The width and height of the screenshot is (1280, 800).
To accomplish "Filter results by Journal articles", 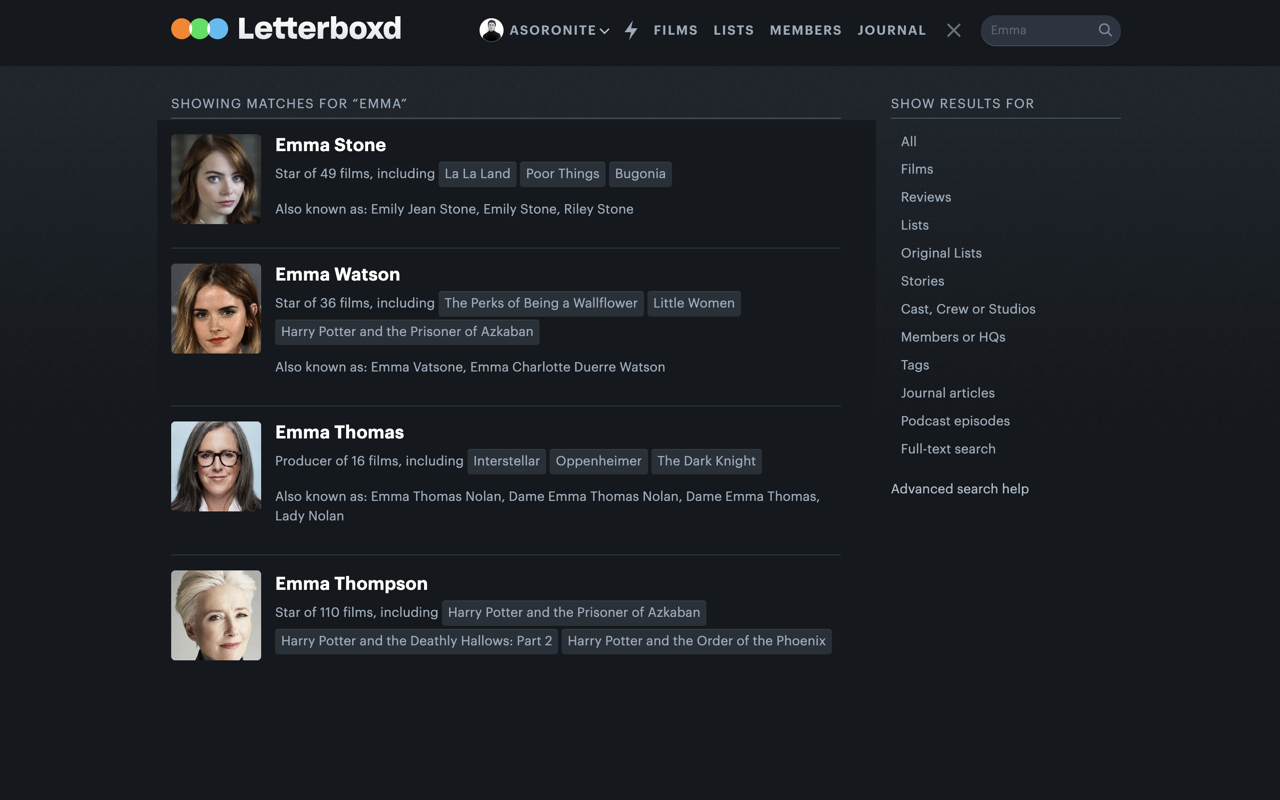I will point(948,394).
